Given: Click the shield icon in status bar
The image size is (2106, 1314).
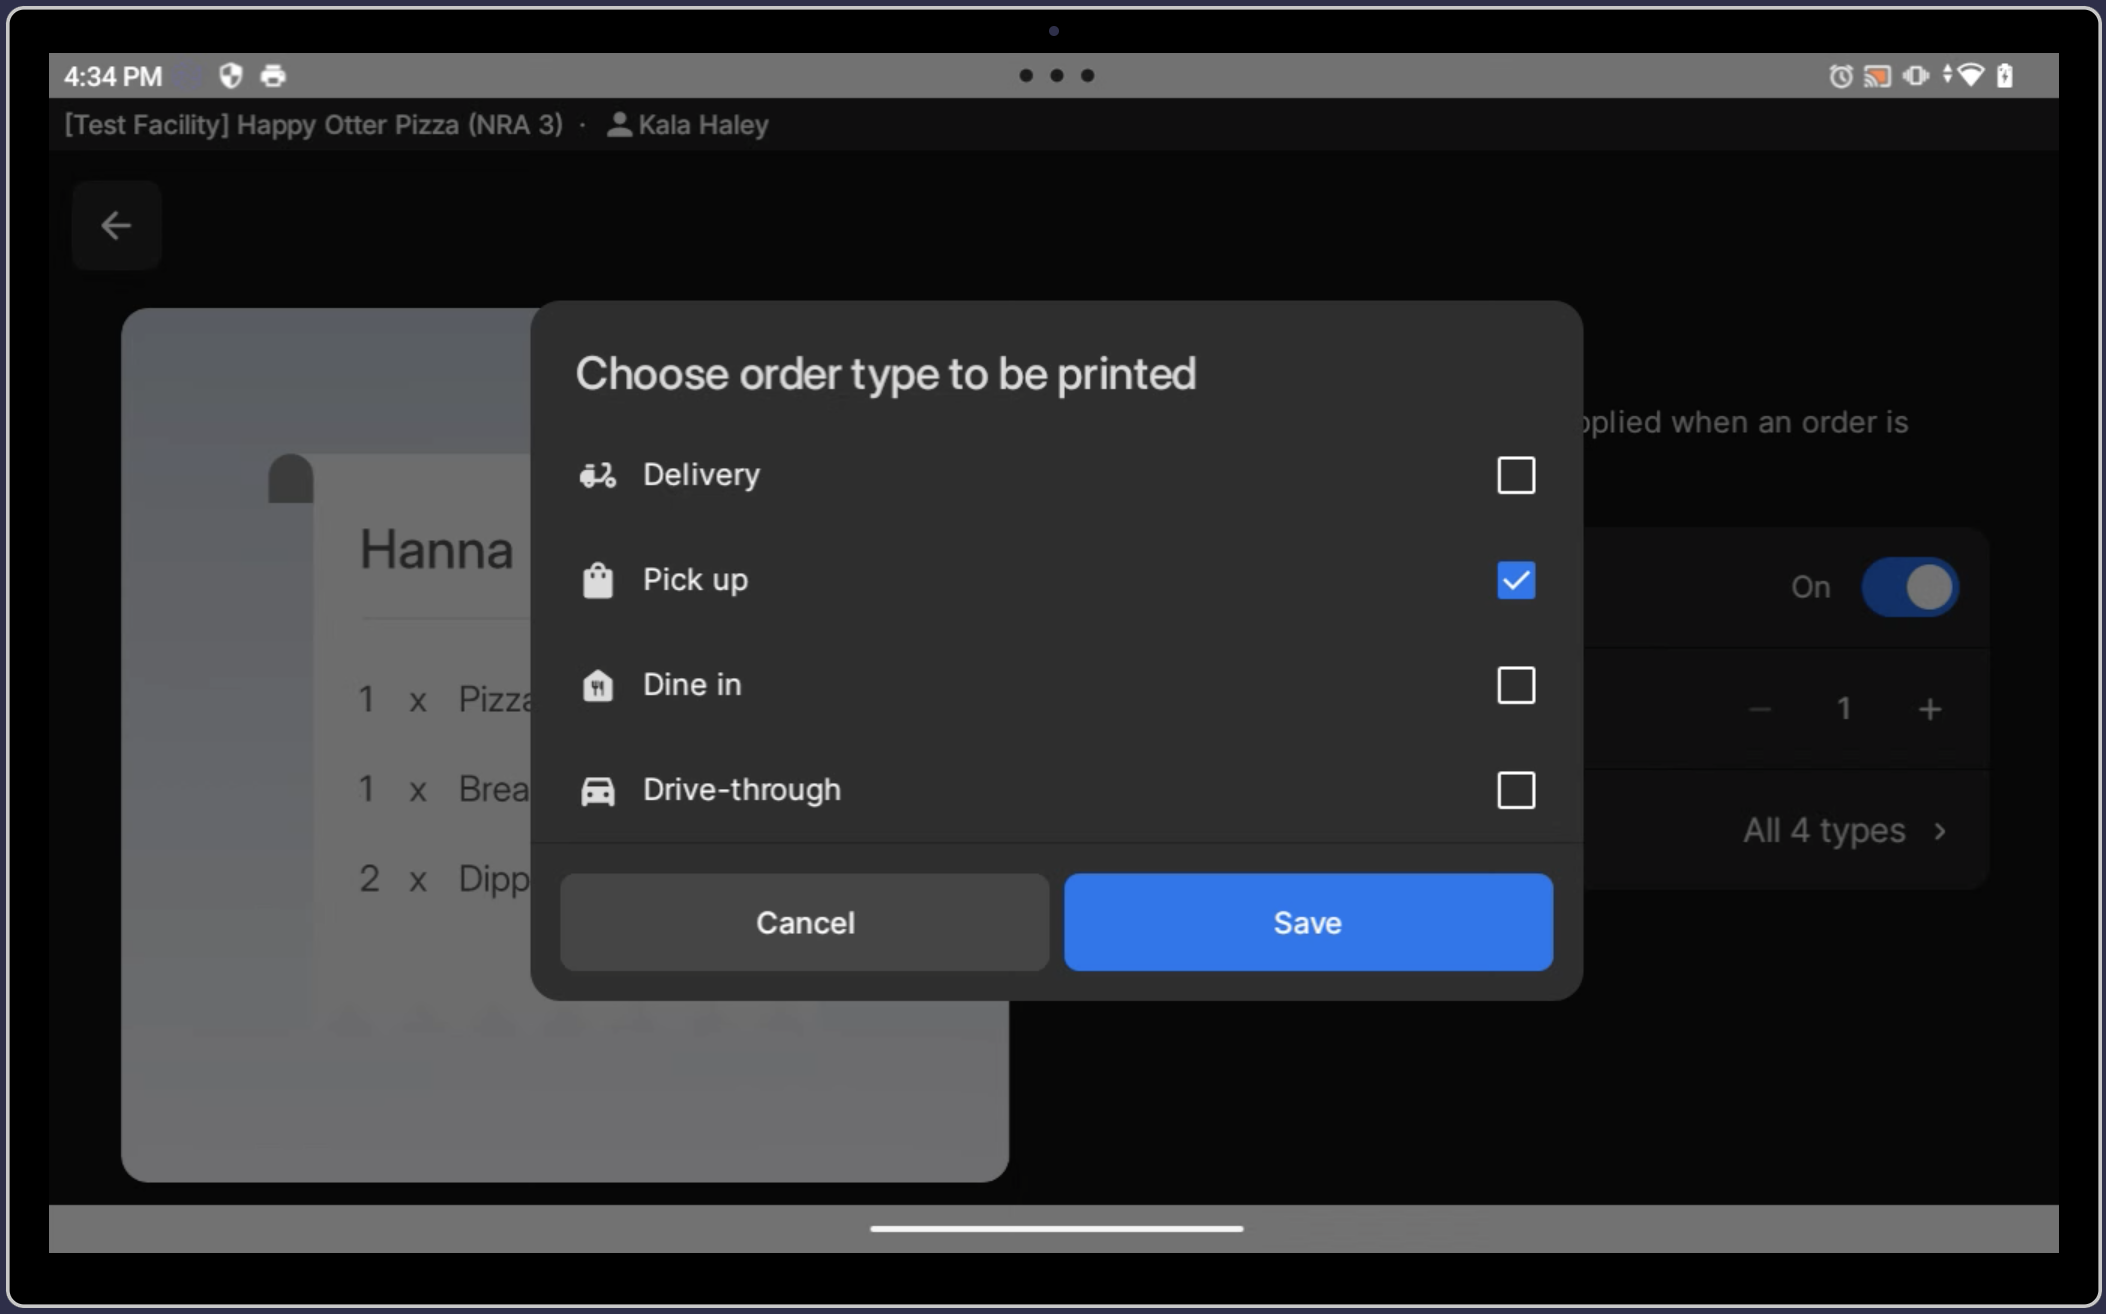Looking at the screenshot, I should coord(231,76).
